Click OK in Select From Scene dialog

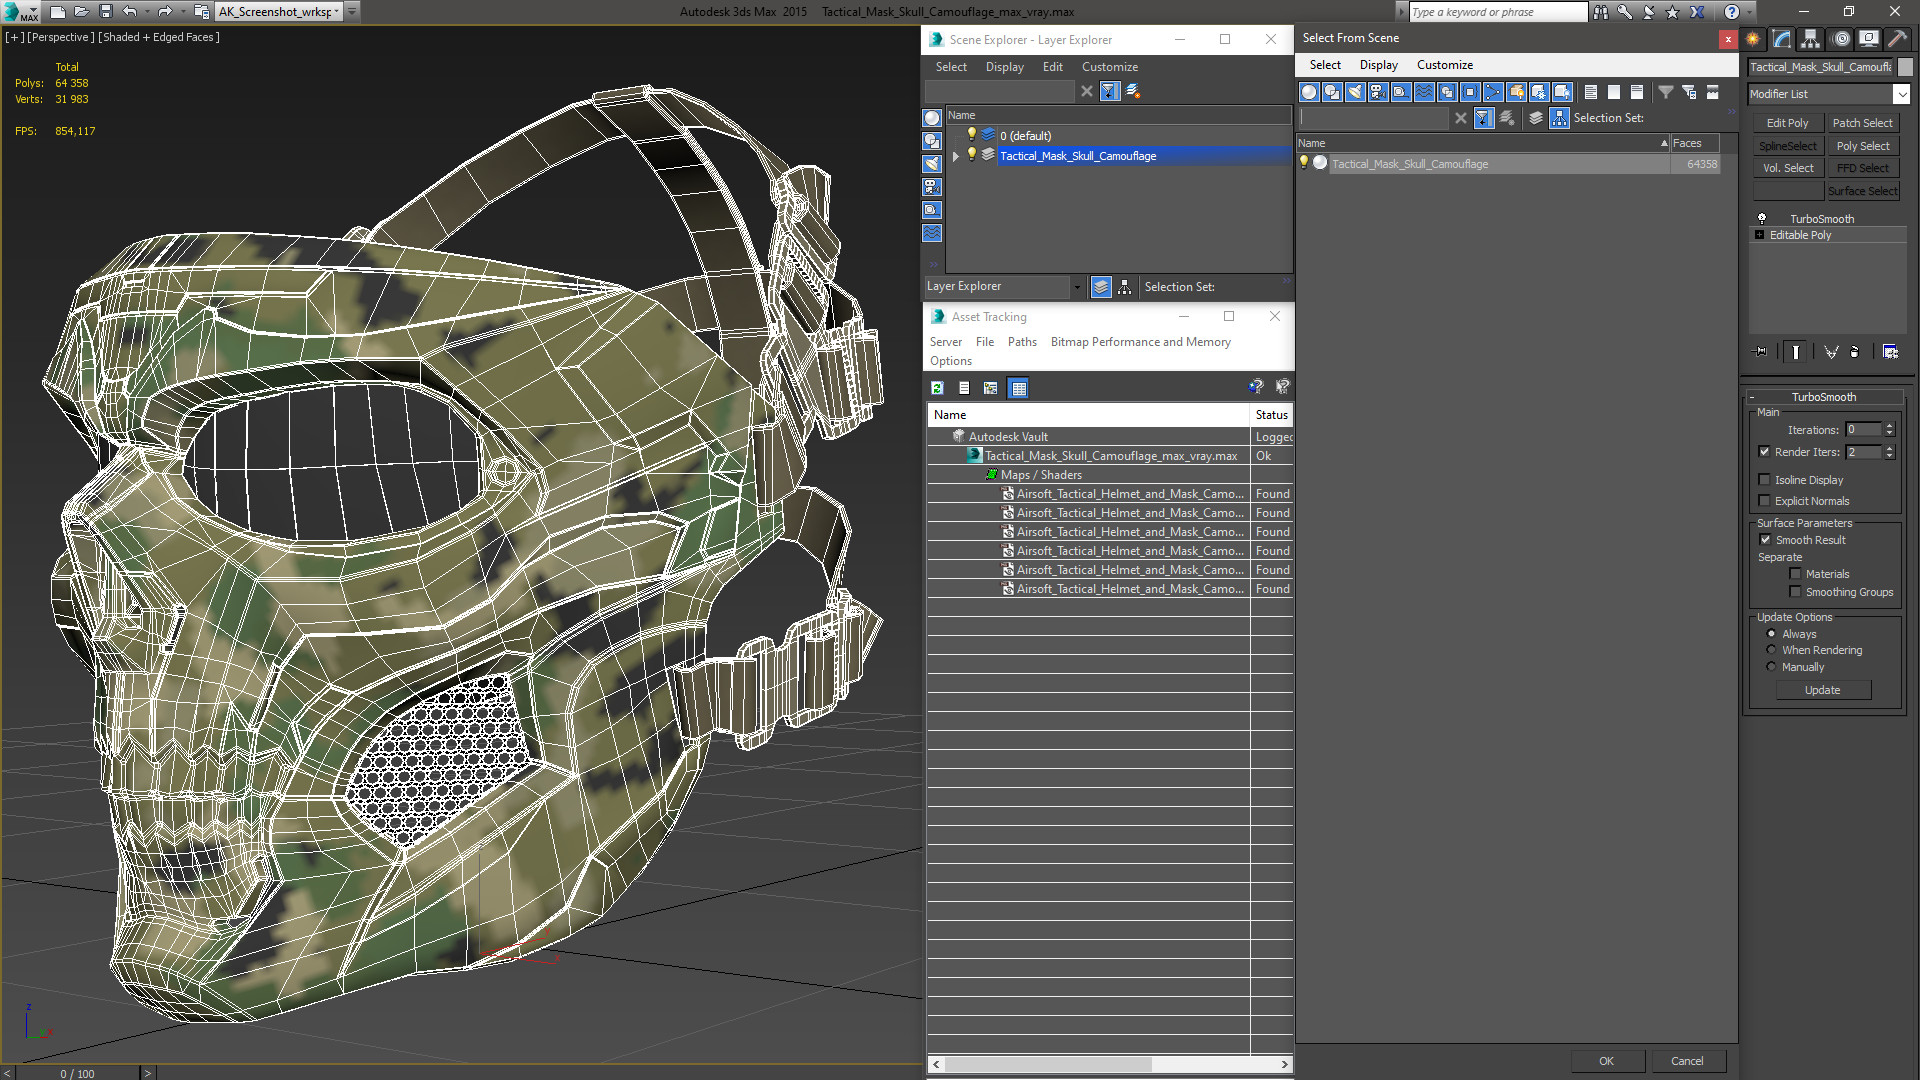(1606, 1061)
